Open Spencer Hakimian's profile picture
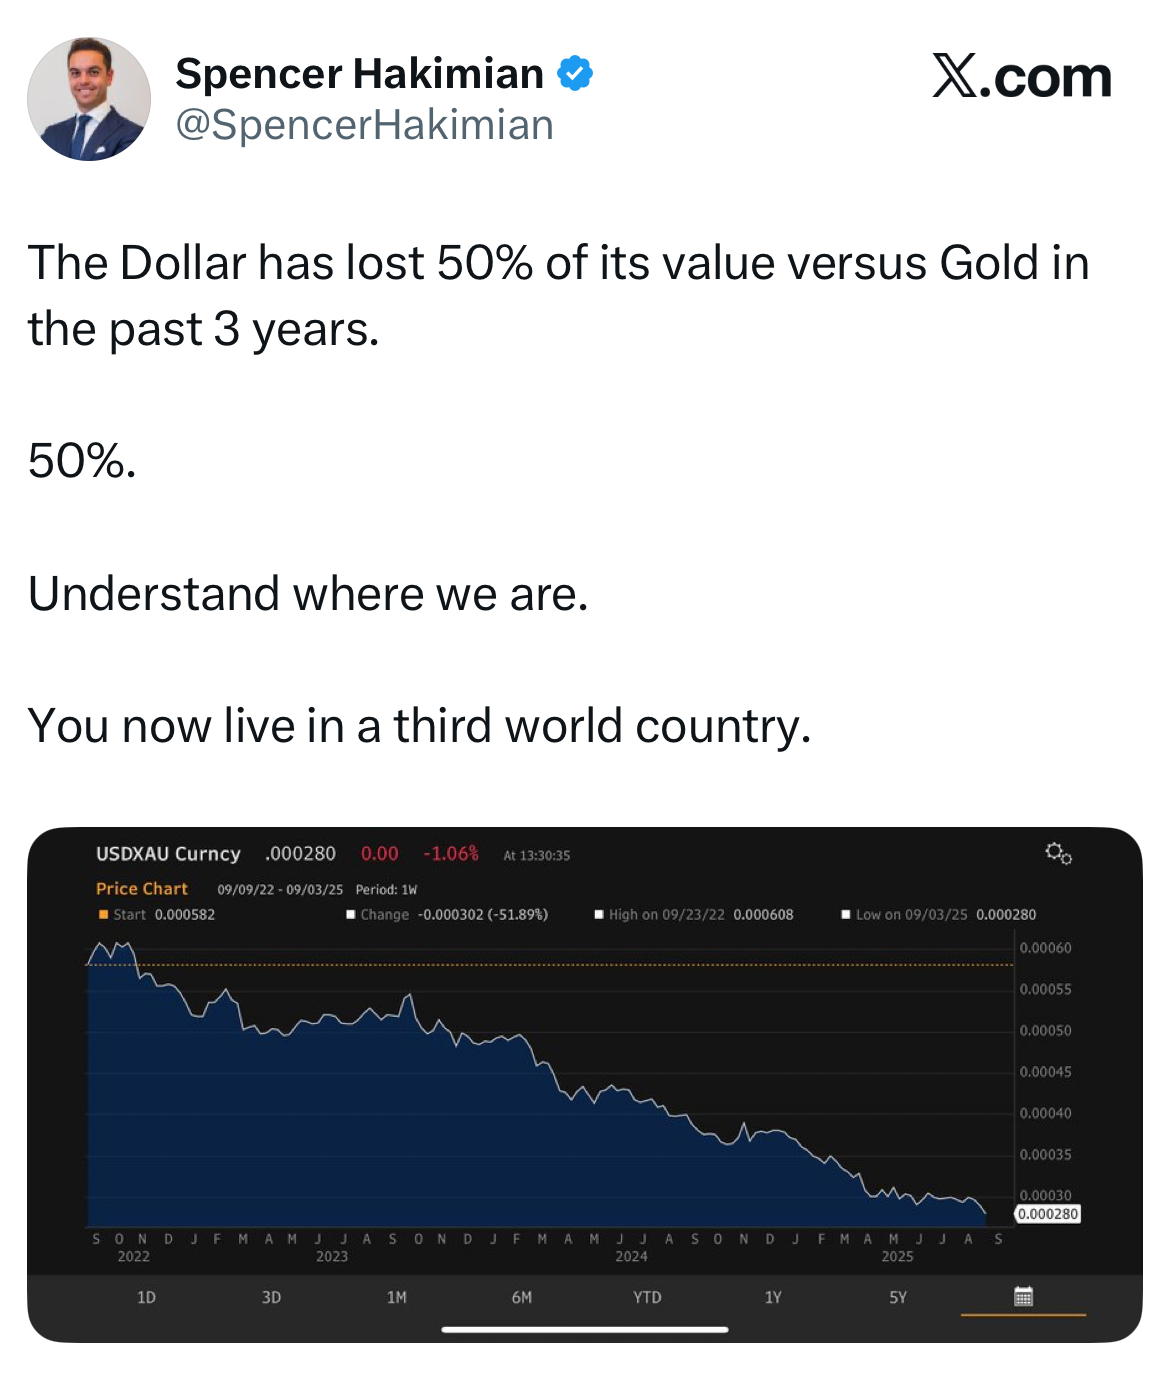 [x=89, y=100]
